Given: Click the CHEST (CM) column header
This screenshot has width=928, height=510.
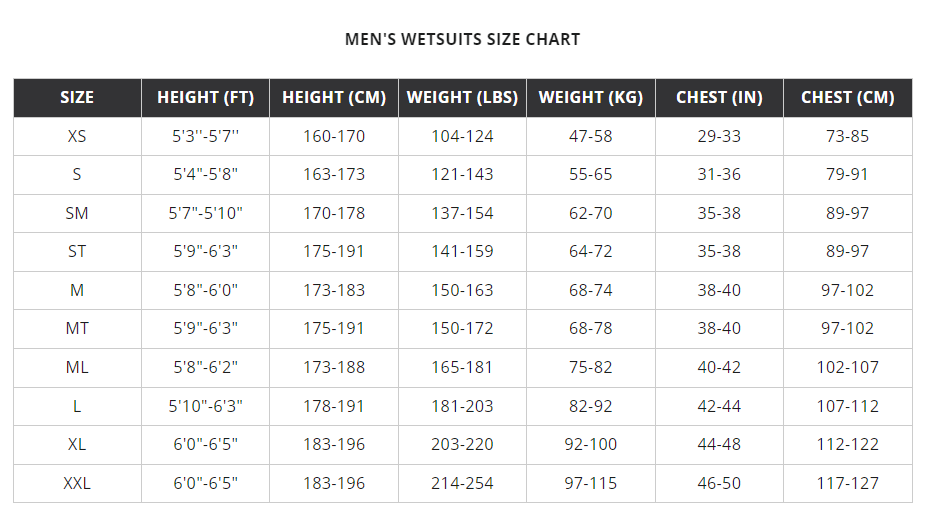Looking at the screenshot, I should 848,98.
